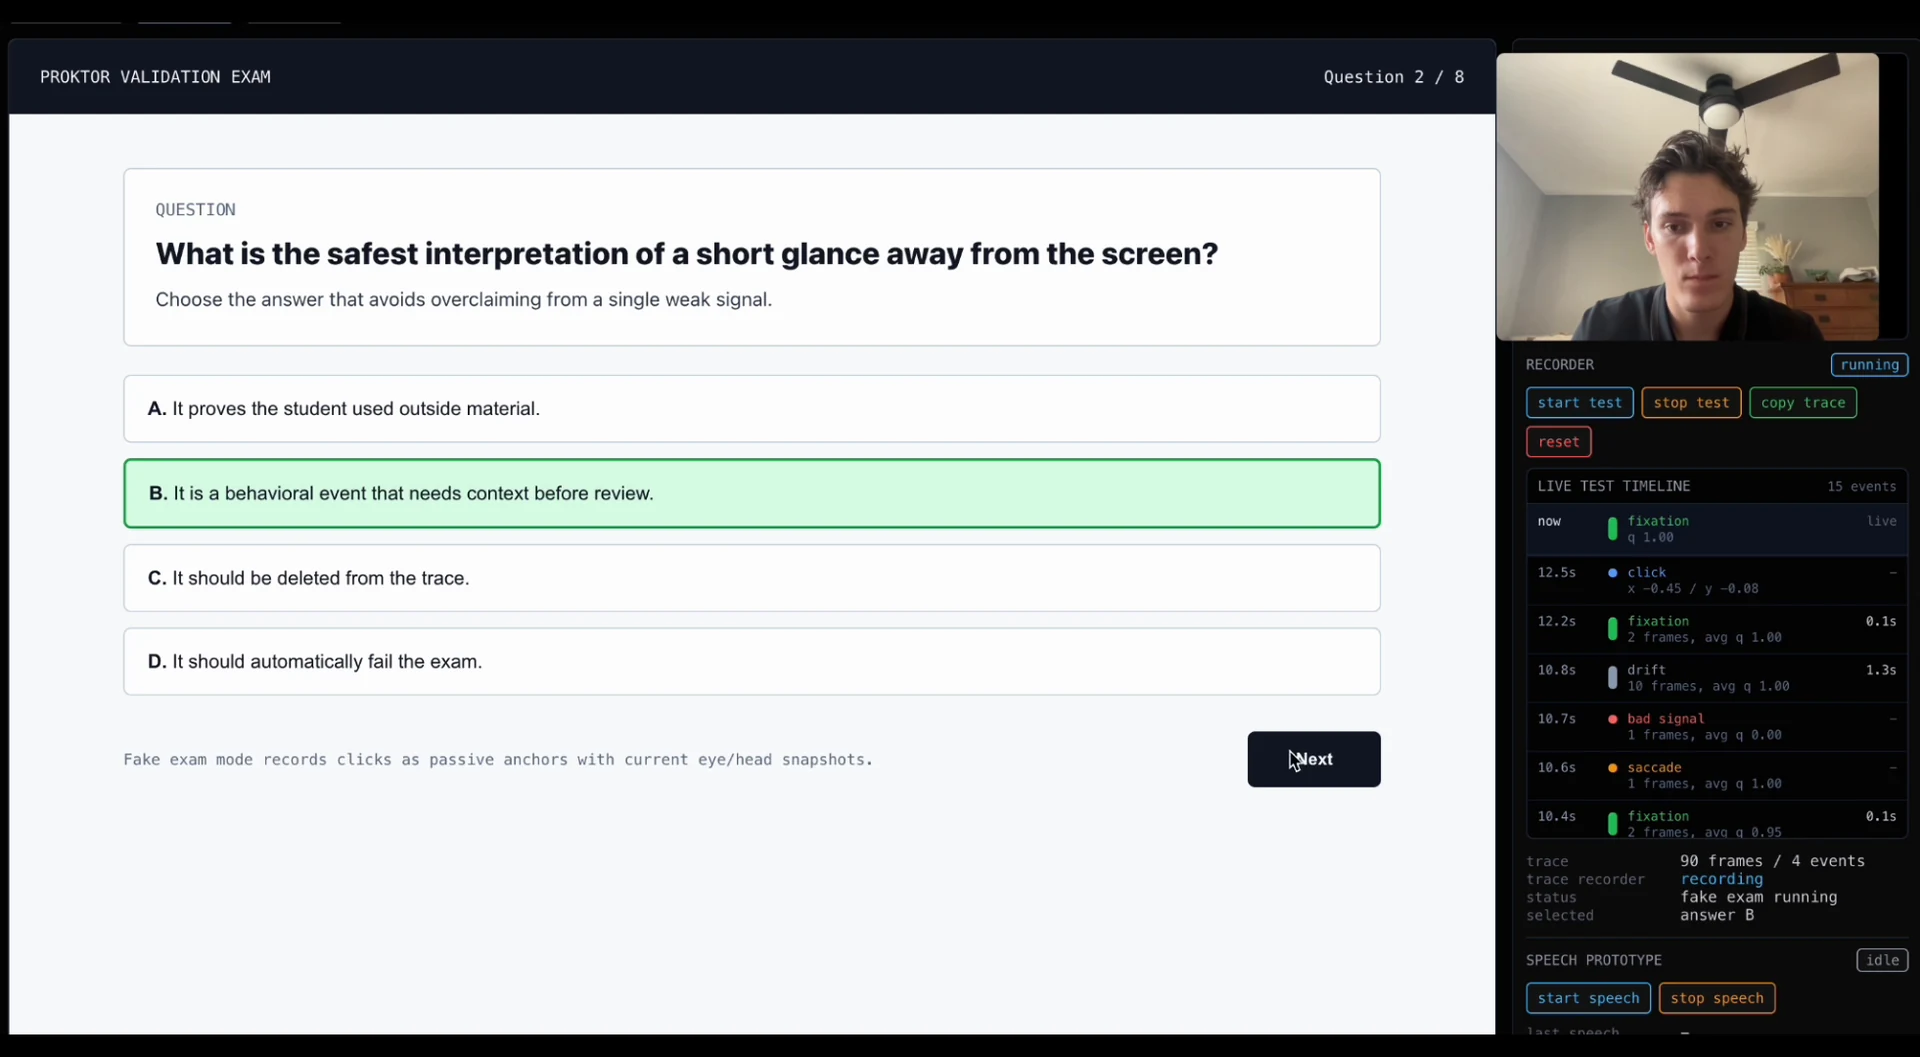Copy trace from the recorder

click(x=1802, y=402)
